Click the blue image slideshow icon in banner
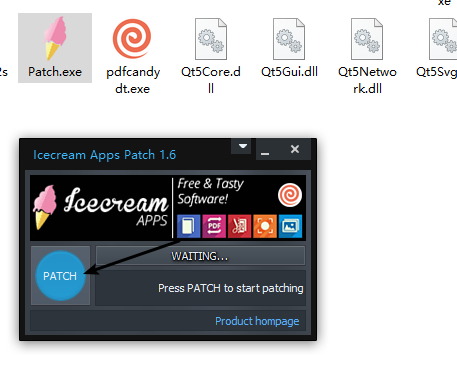This screenshot has width=457, height=384. 290,226
